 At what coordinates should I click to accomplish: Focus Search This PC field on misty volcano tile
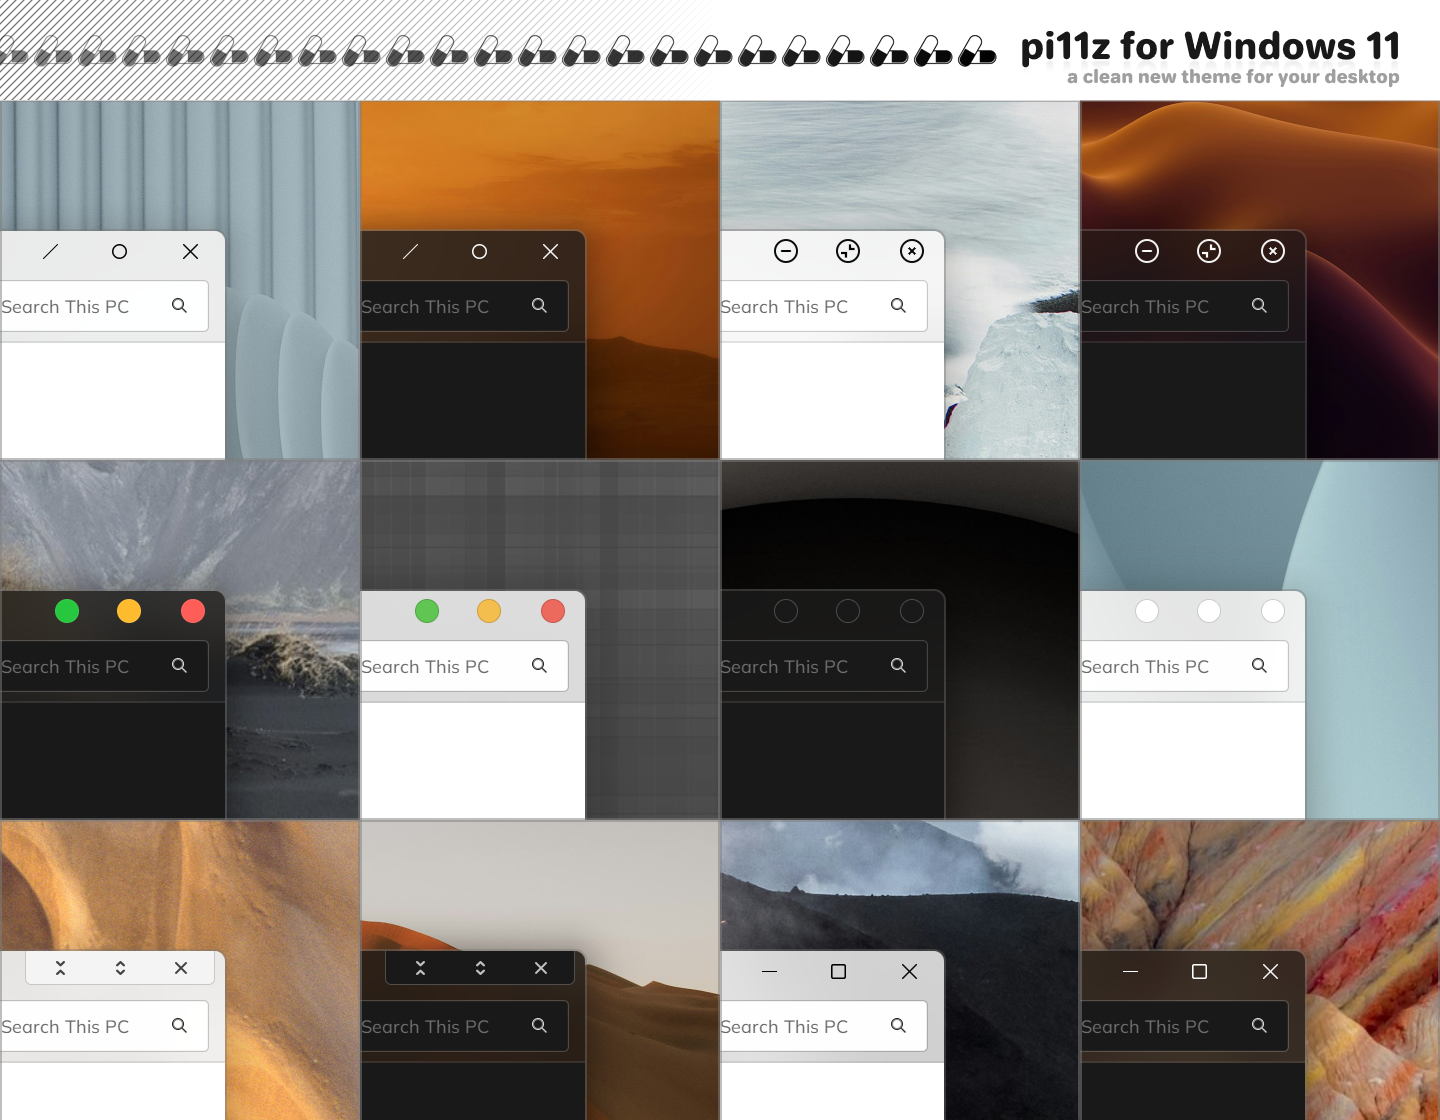coord(824,1026)
